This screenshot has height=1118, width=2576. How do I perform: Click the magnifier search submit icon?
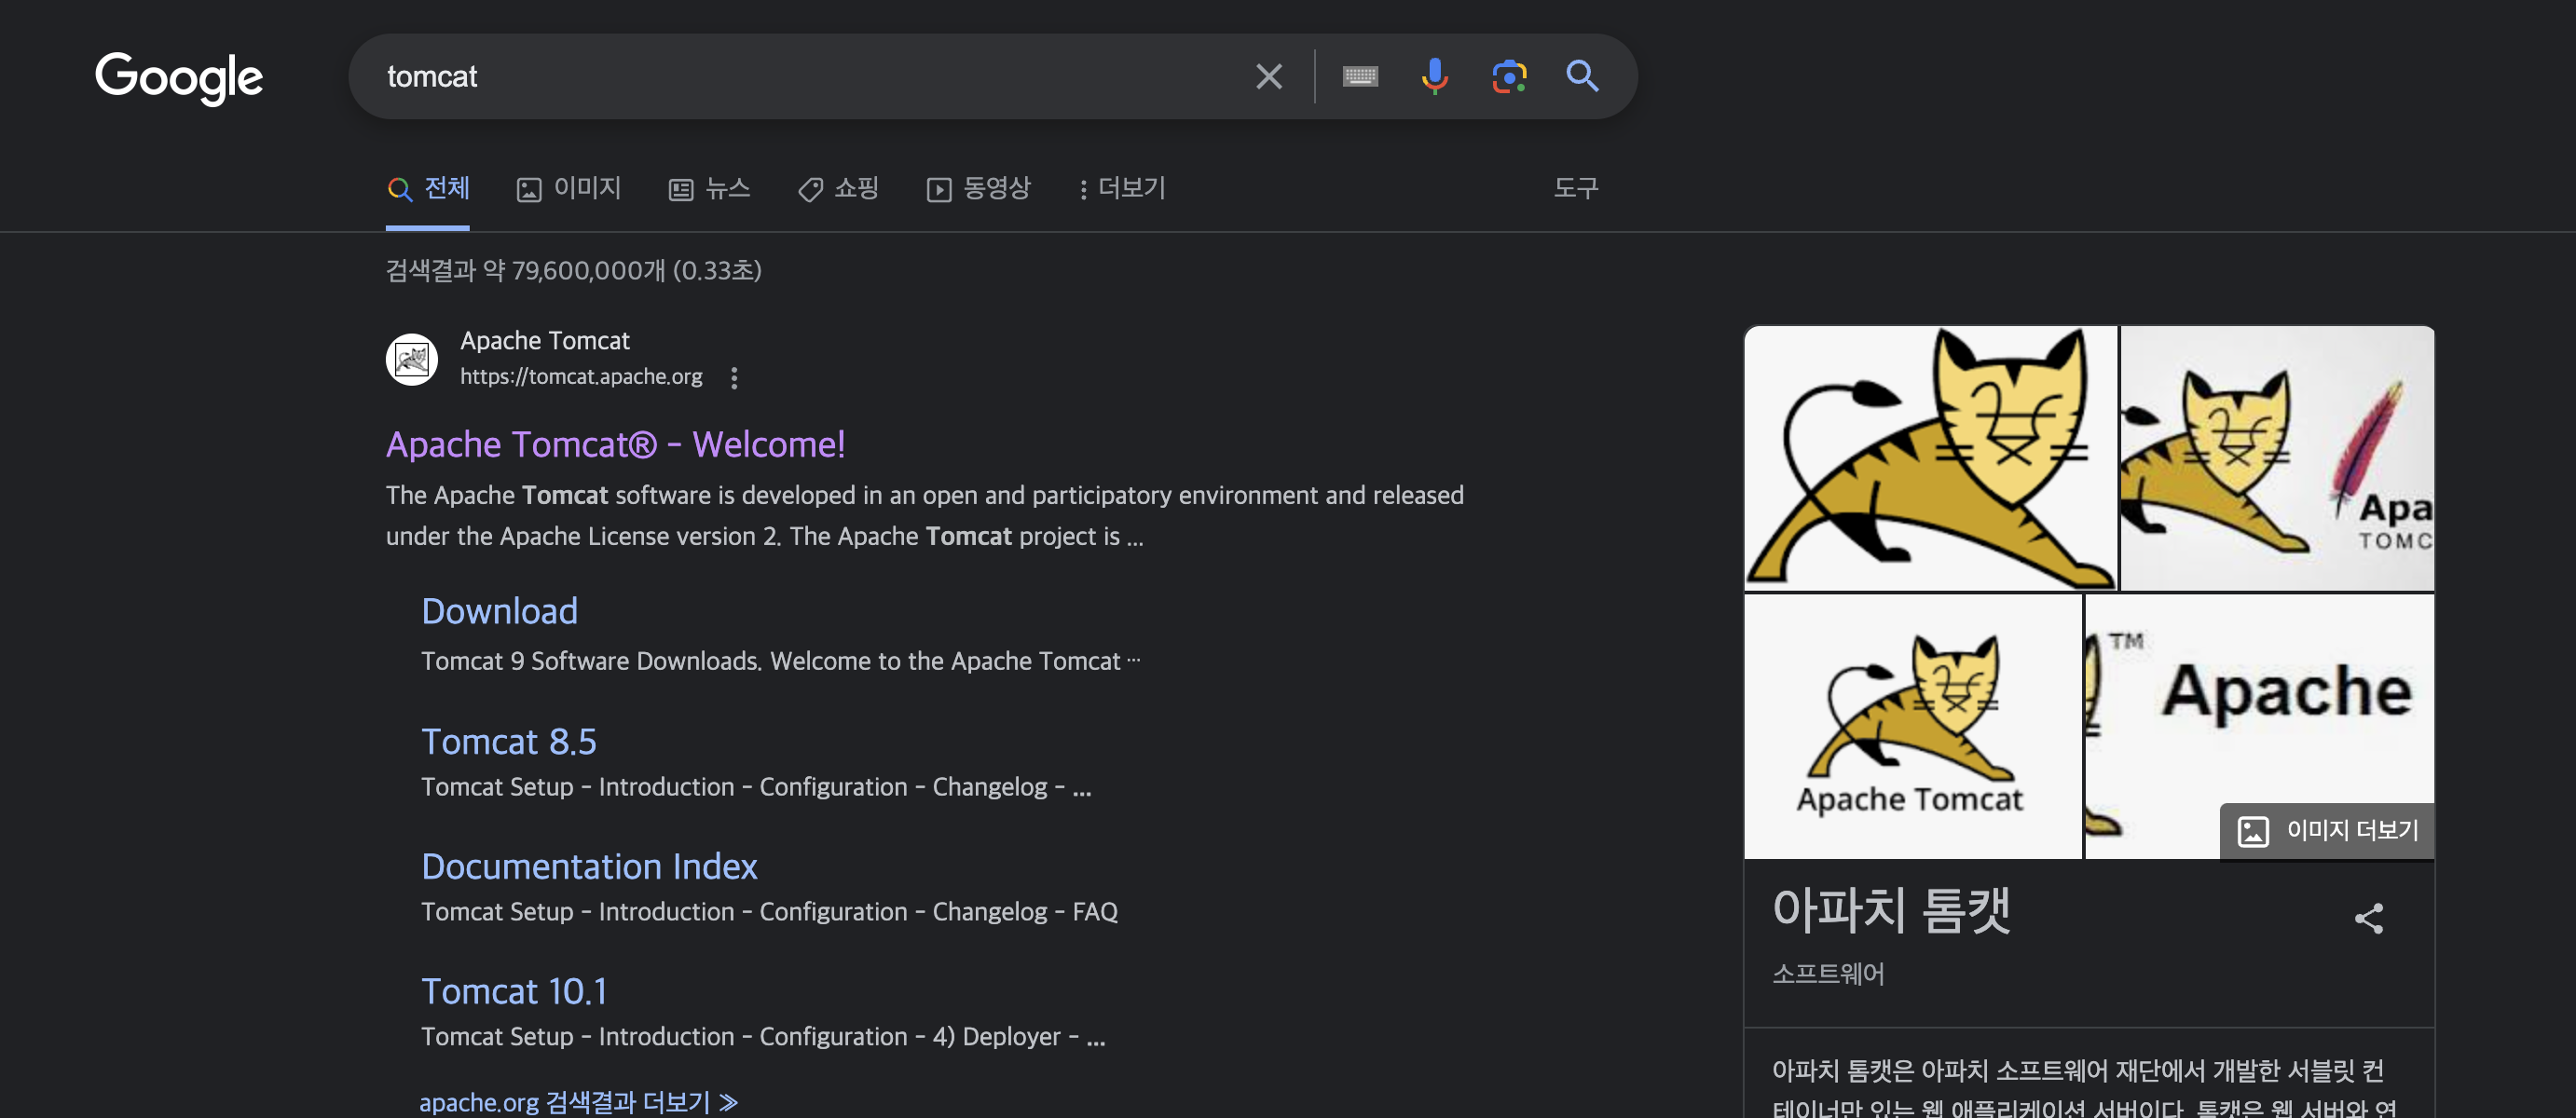(x=1581, y=77)
